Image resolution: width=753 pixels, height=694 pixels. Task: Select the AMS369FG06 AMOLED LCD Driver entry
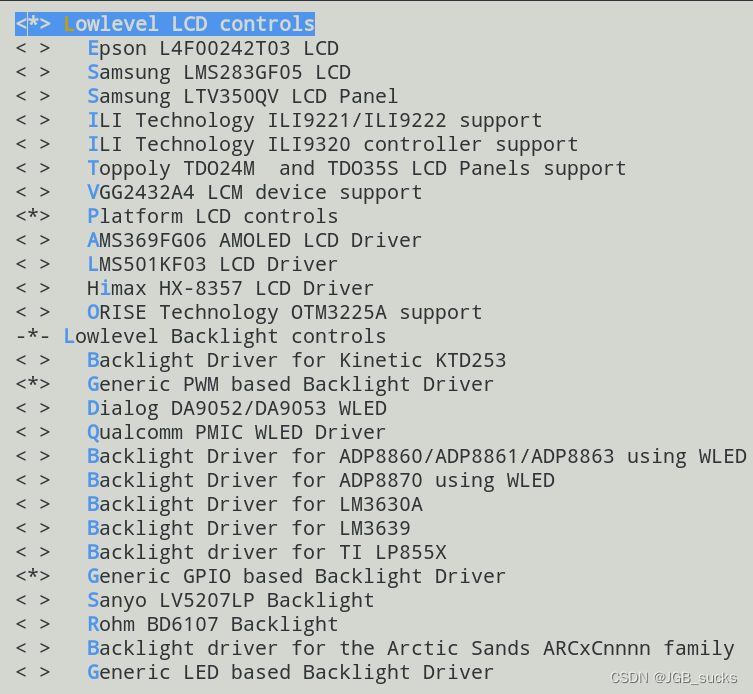pyautogui.click(x=254, y=240)
